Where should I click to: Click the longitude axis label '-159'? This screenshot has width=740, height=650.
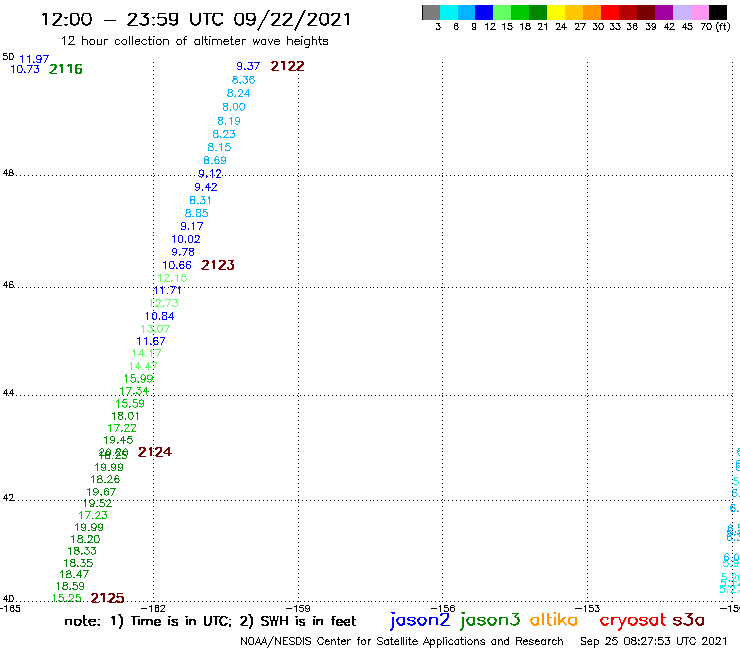pyautogui.click(x=298, y=608)
